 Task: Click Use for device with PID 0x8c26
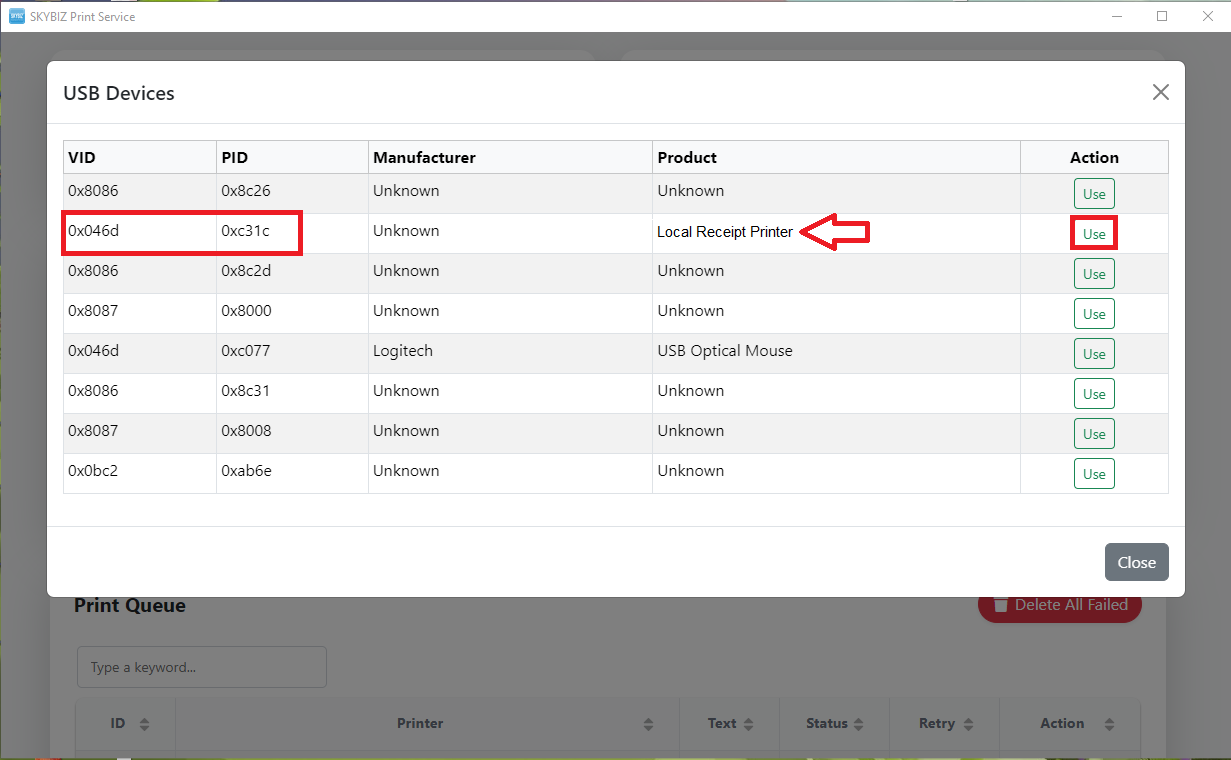(1094, 194)
